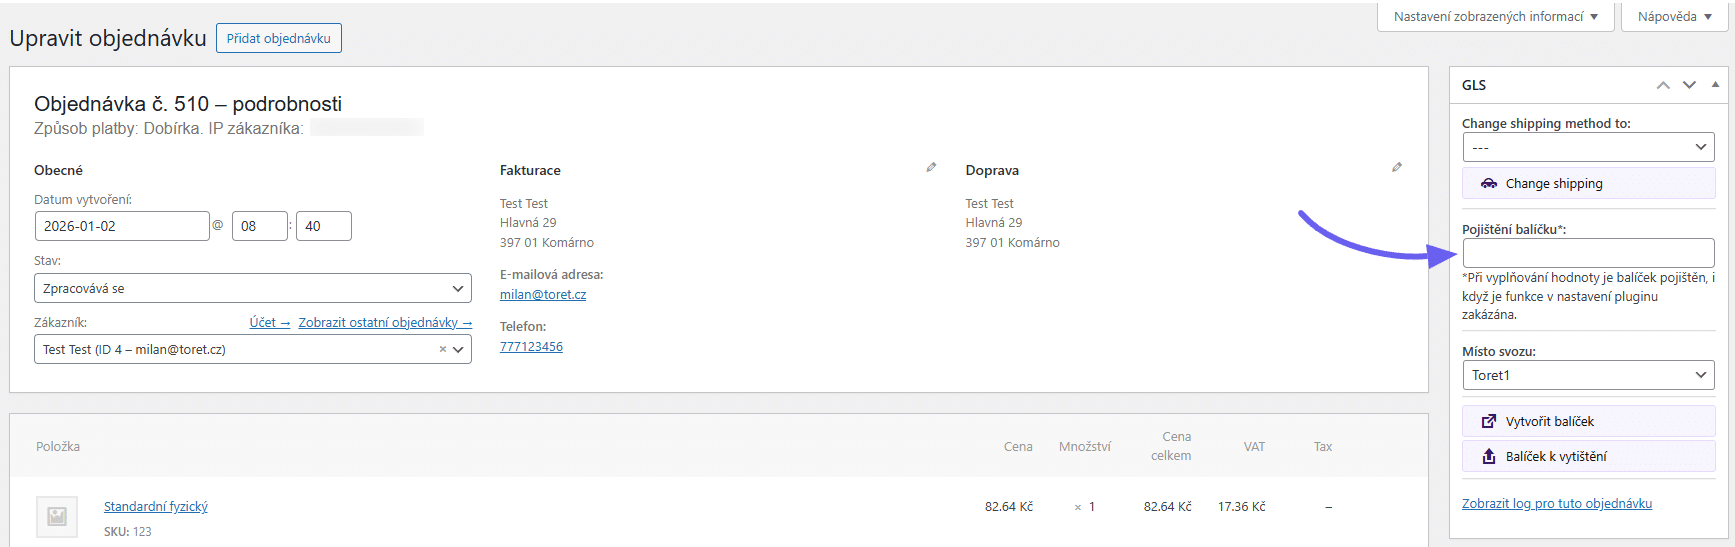Click the Pojištění balíčku input field

(1588, 253)
